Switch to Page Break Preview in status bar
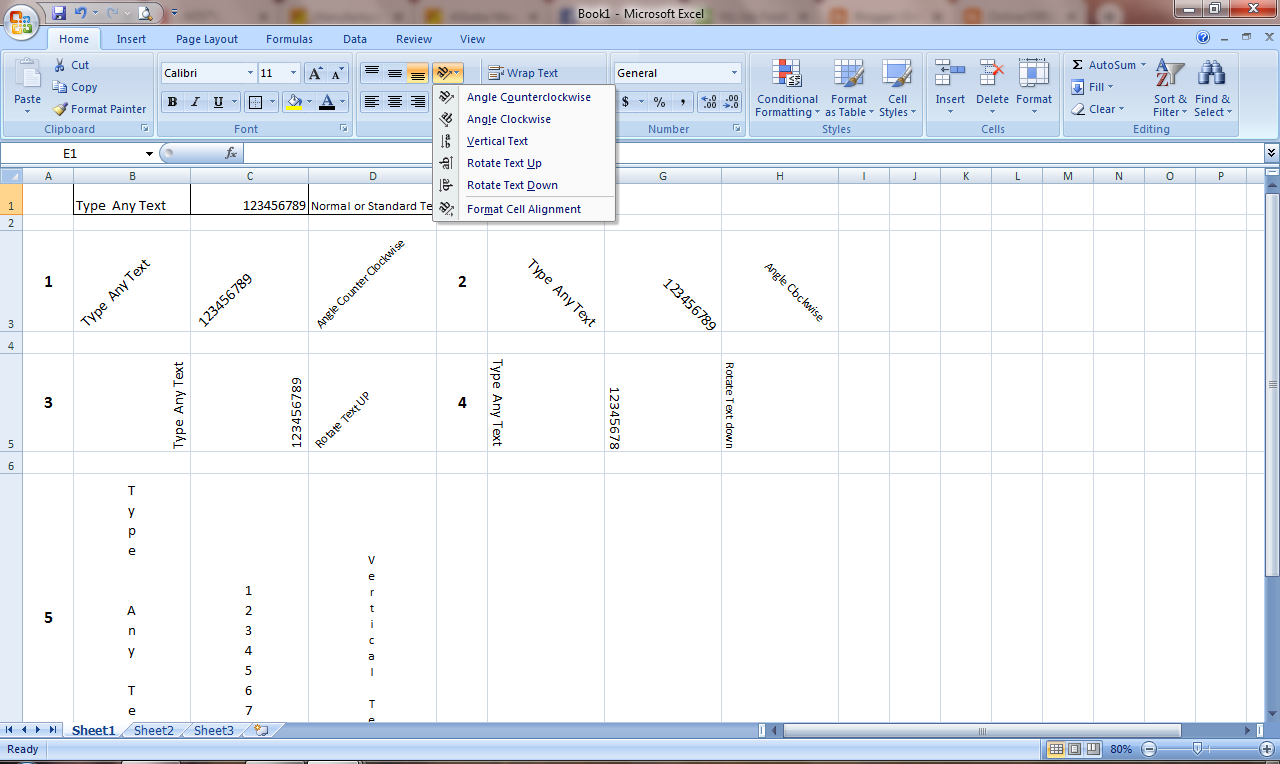 click(x=1094, y=749)
